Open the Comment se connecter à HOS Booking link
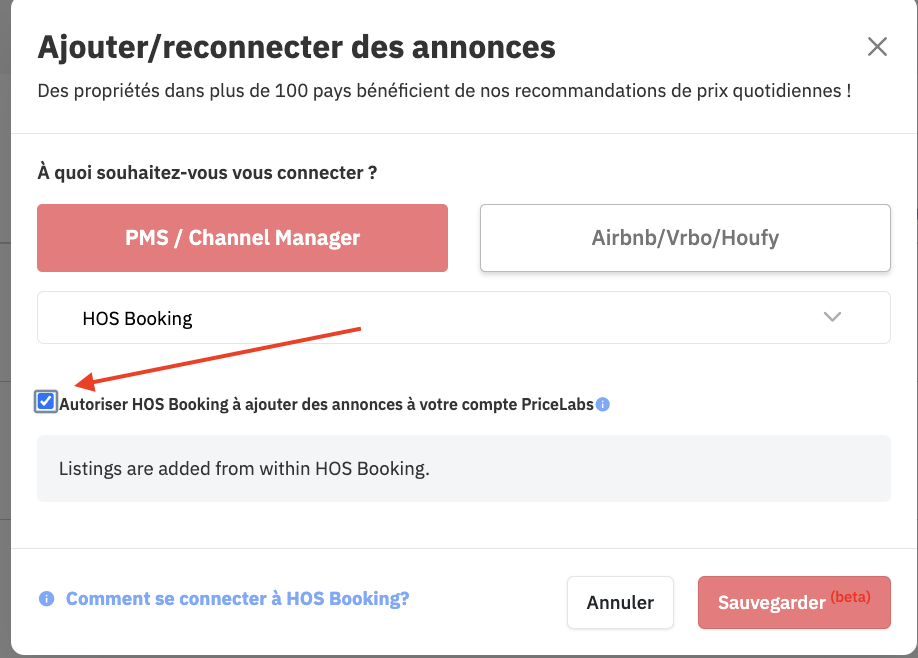Viewport: 918px width, 658px height. click(237, 598)
